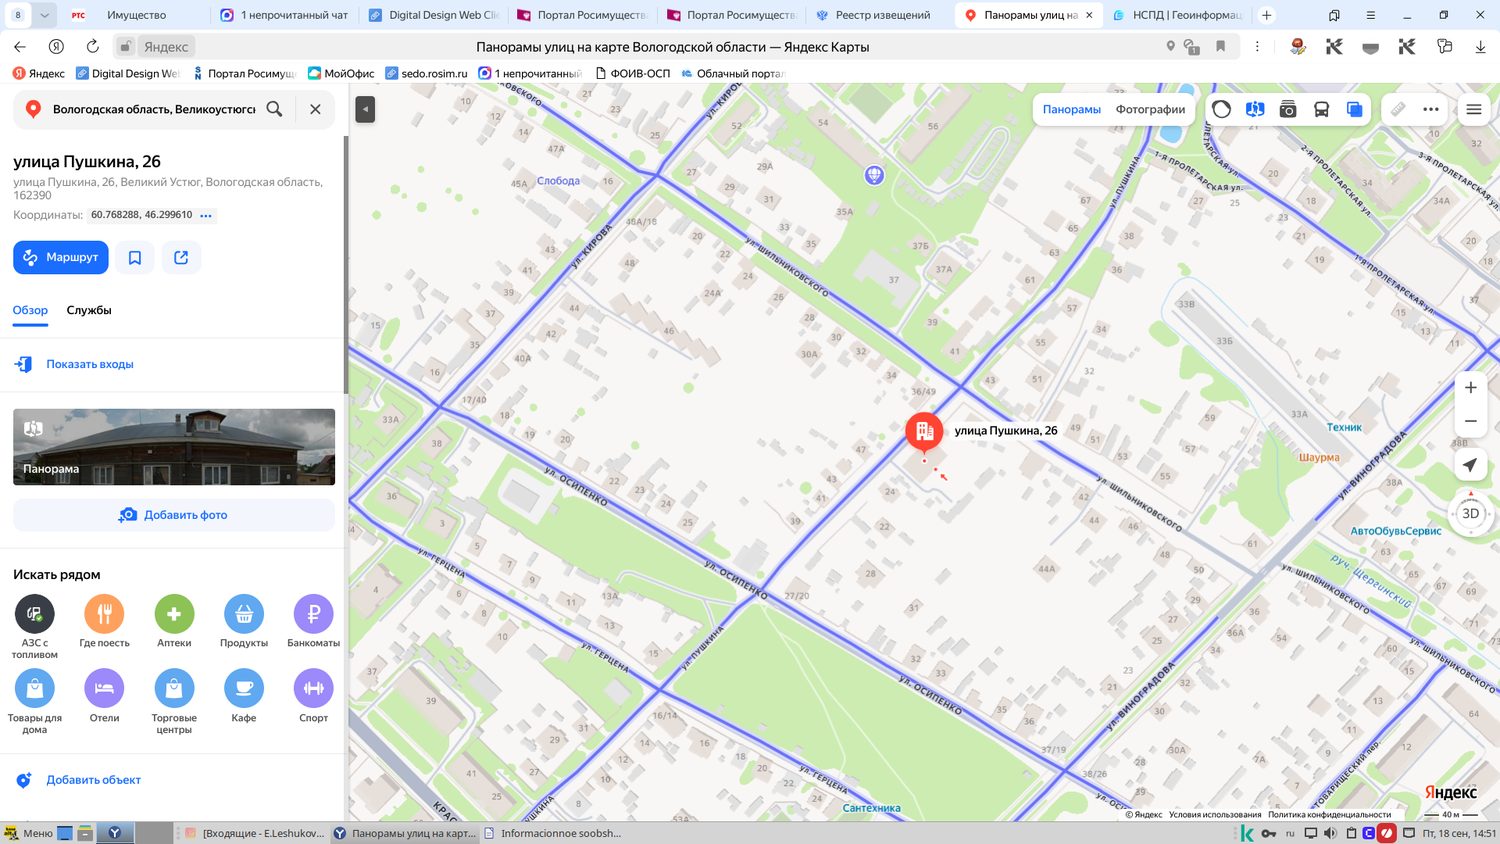Bookmark улица Пушкина, 26

coord(135,257)
